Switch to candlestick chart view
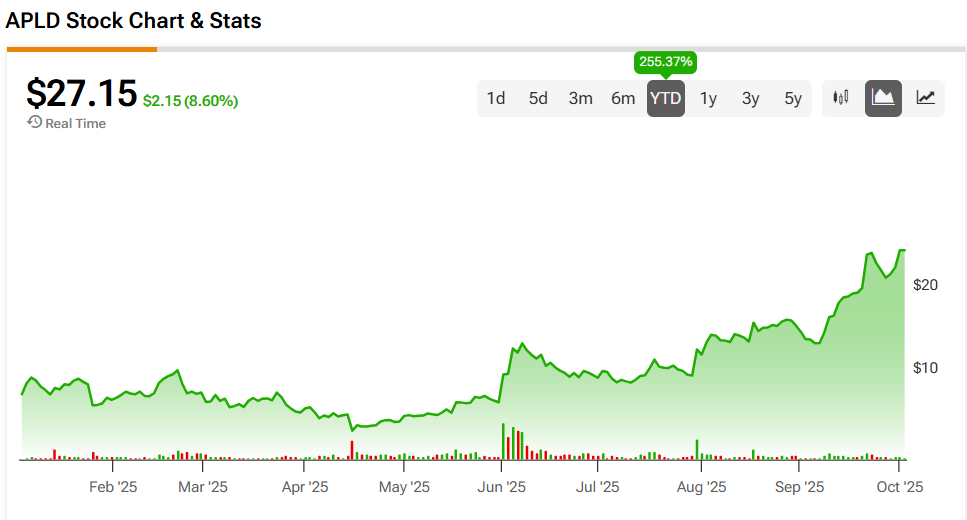 pos(841,98)
